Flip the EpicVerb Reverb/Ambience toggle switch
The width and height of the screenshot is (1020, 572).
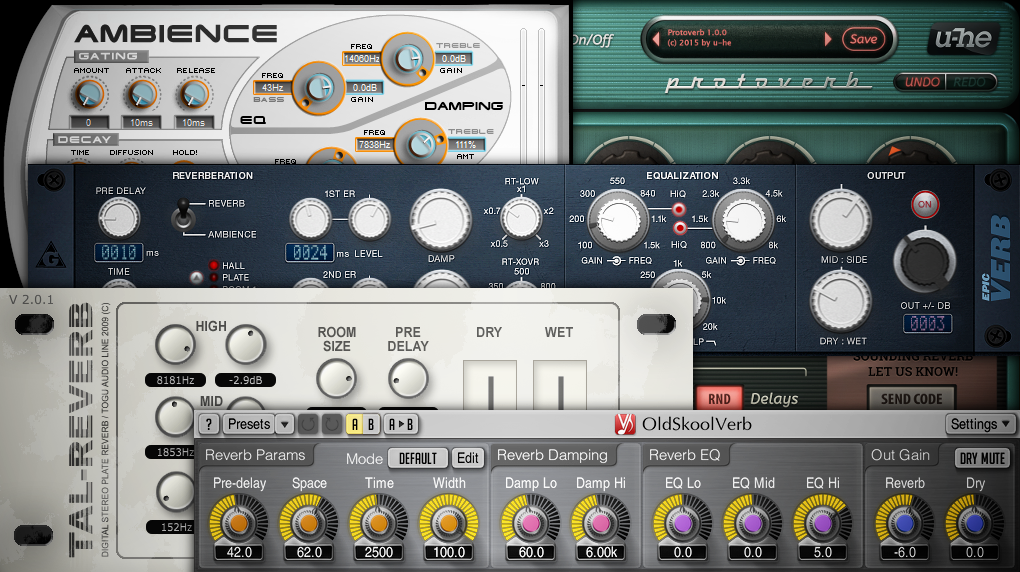click(x=184, y=215)
